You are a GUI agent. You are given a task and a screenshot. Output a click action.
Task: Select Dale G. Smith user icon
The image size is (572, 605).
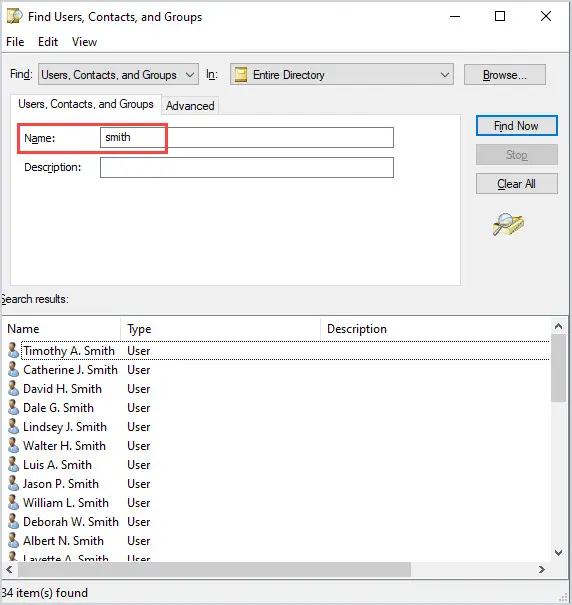pos(13,407)
